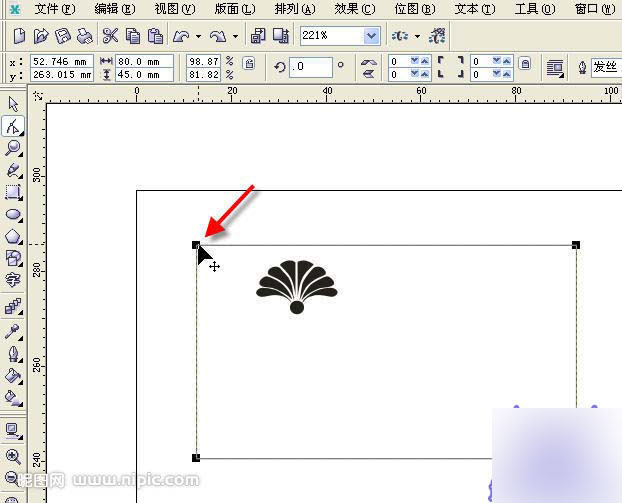Viewport: 622px width, 503px height.
Task: Open the Redo history dropdown arrow
Action: click(x=235, y=36)
